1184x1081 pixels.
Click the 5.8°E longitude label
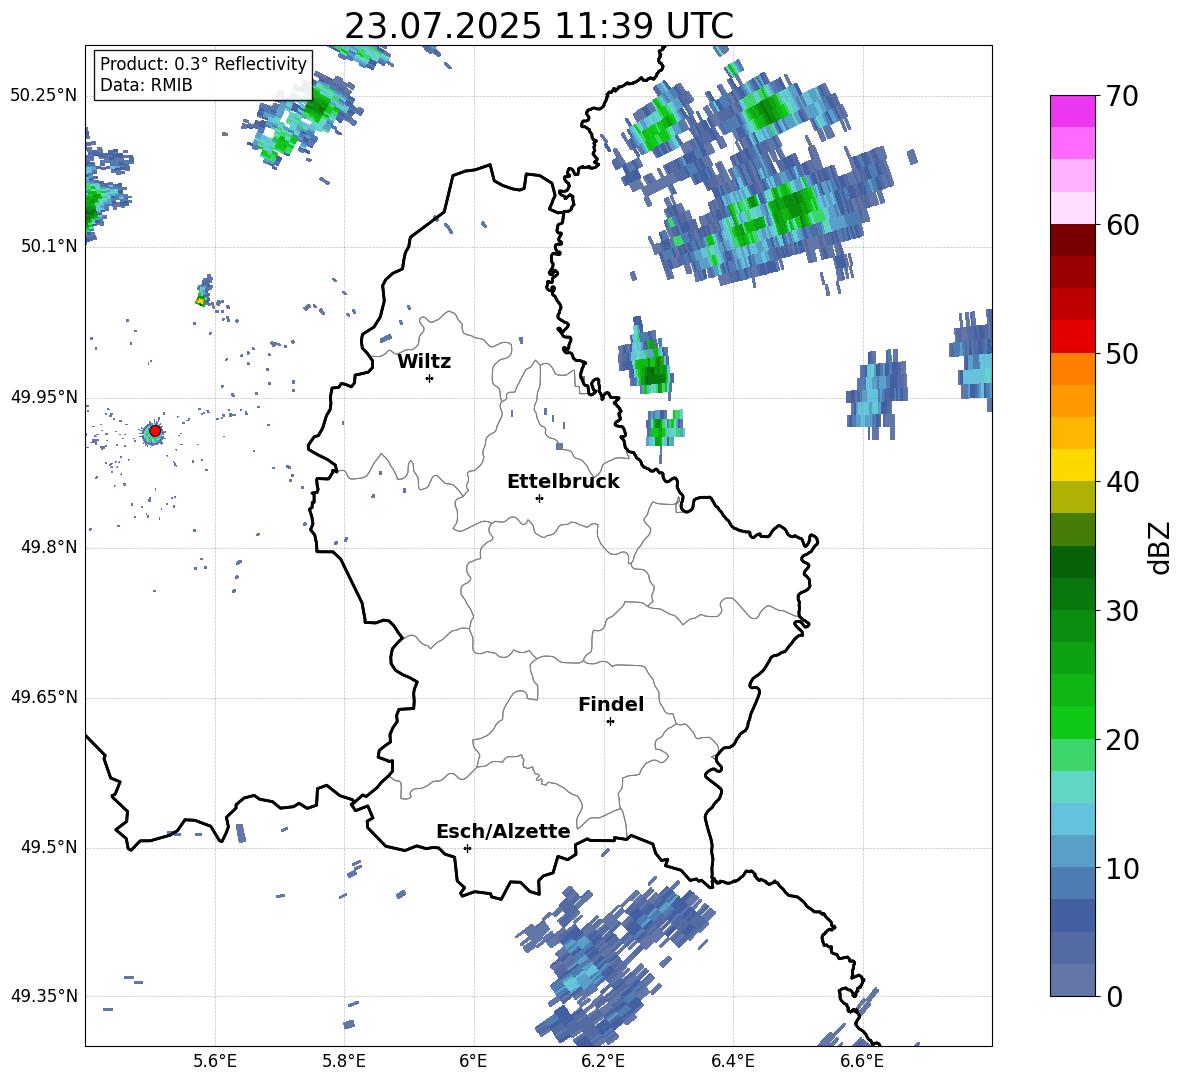[x=344, y=1062]
